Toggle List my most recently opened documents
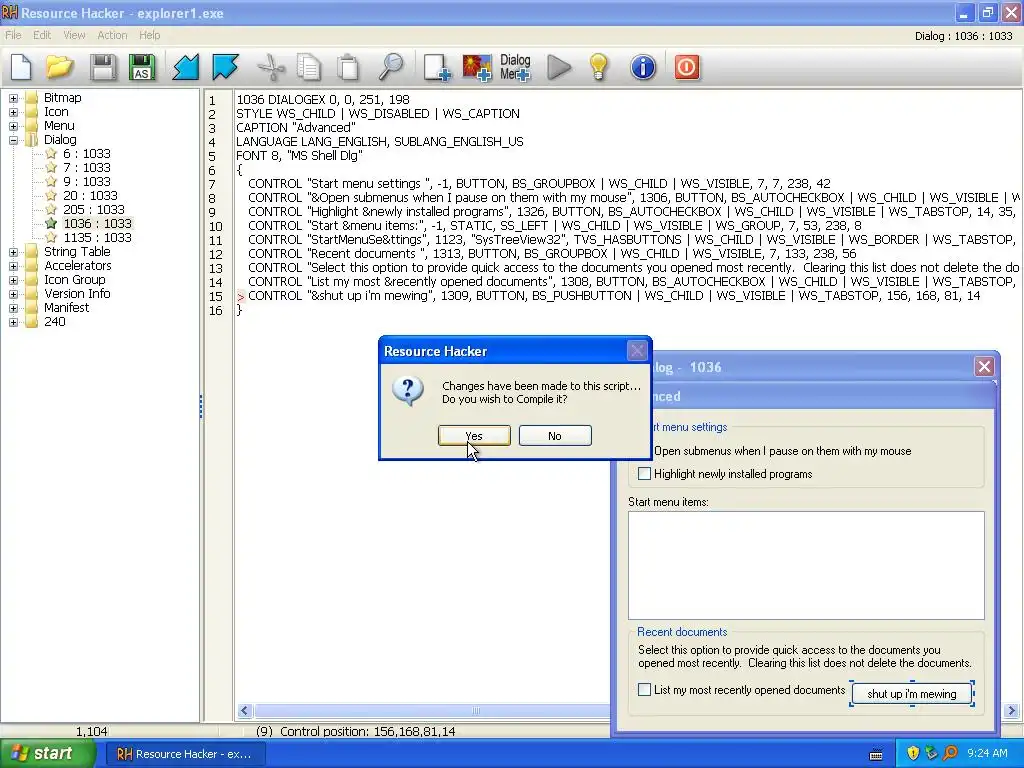Viewport: 1024px width, 768px height. tap(645, 690)
